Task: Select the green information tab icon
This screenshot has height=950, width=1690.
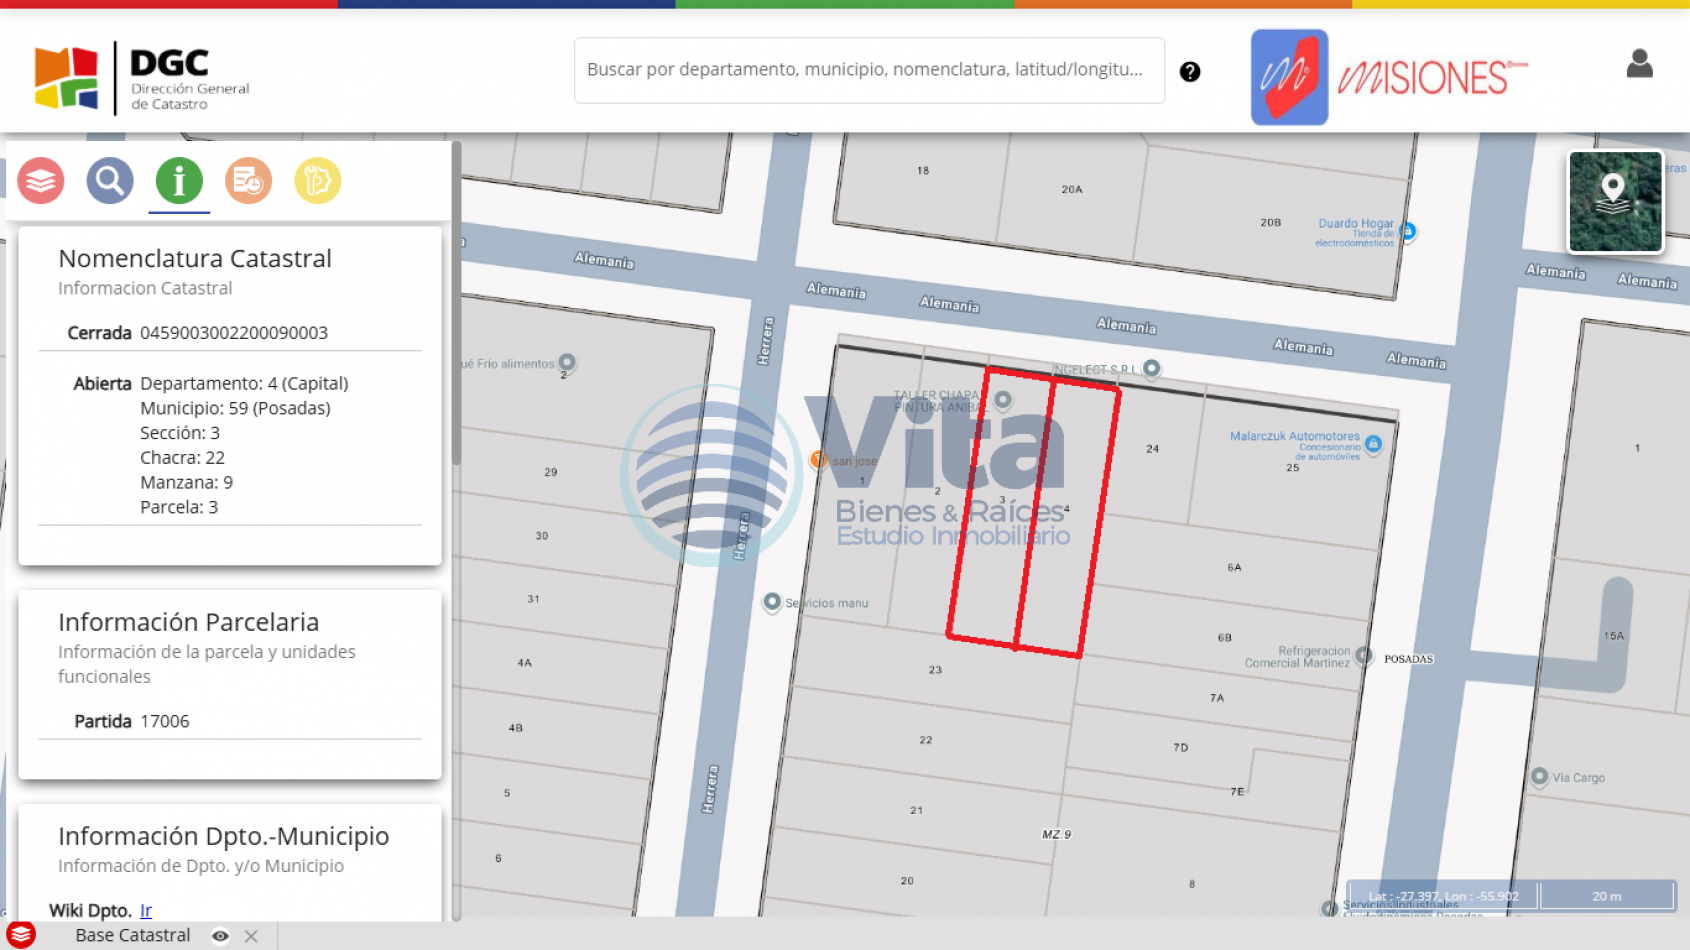Action: tap(179, 181)
